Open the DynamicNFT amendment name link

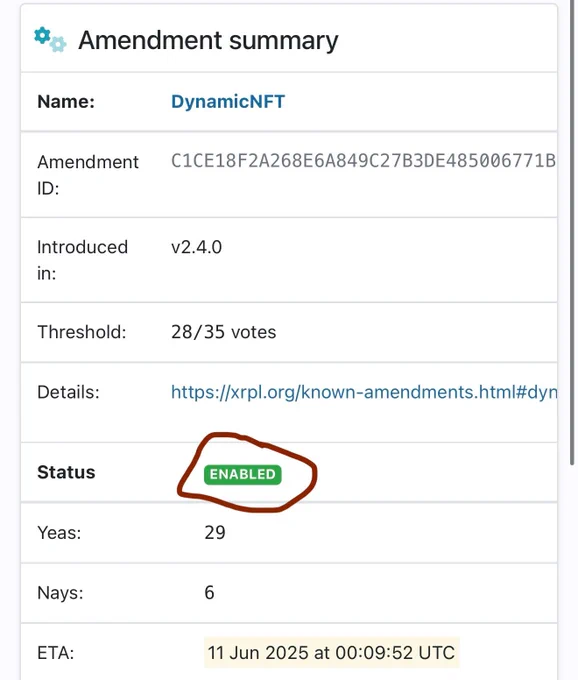pyautogui.click(x=228, y=101)
